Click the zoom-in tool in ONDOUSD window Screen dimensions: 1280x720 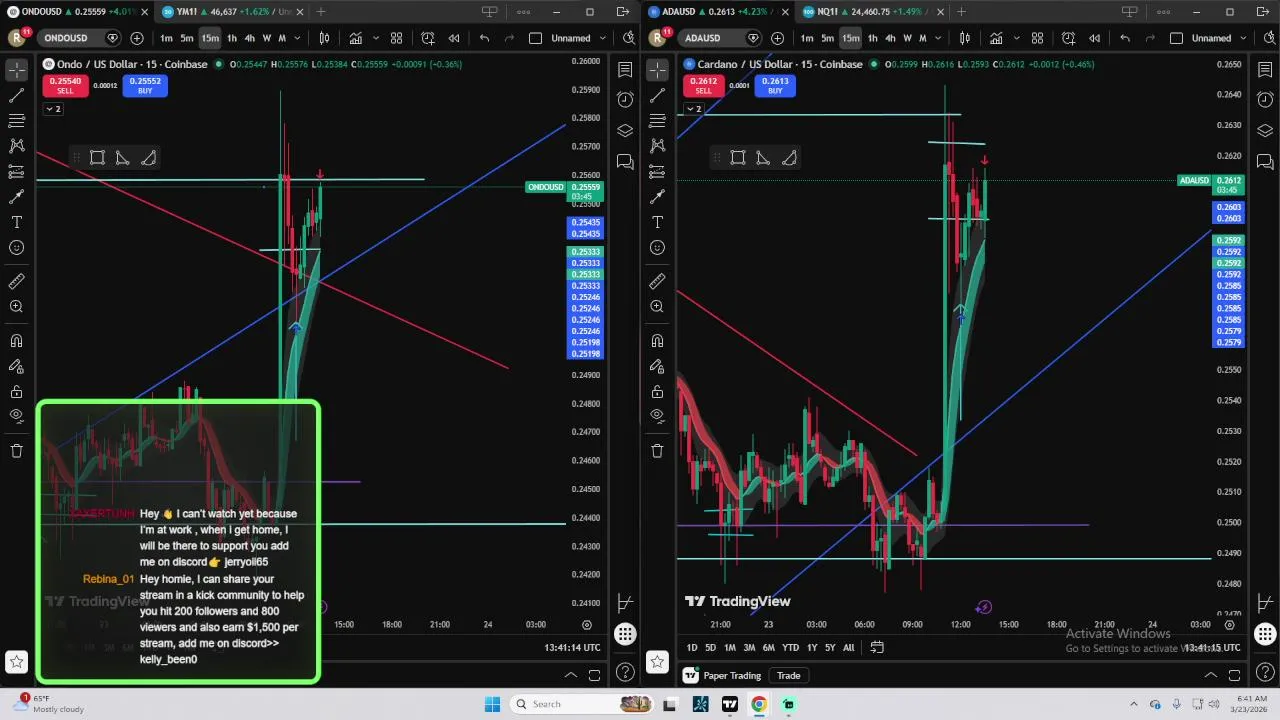click(x=17, y=307)
